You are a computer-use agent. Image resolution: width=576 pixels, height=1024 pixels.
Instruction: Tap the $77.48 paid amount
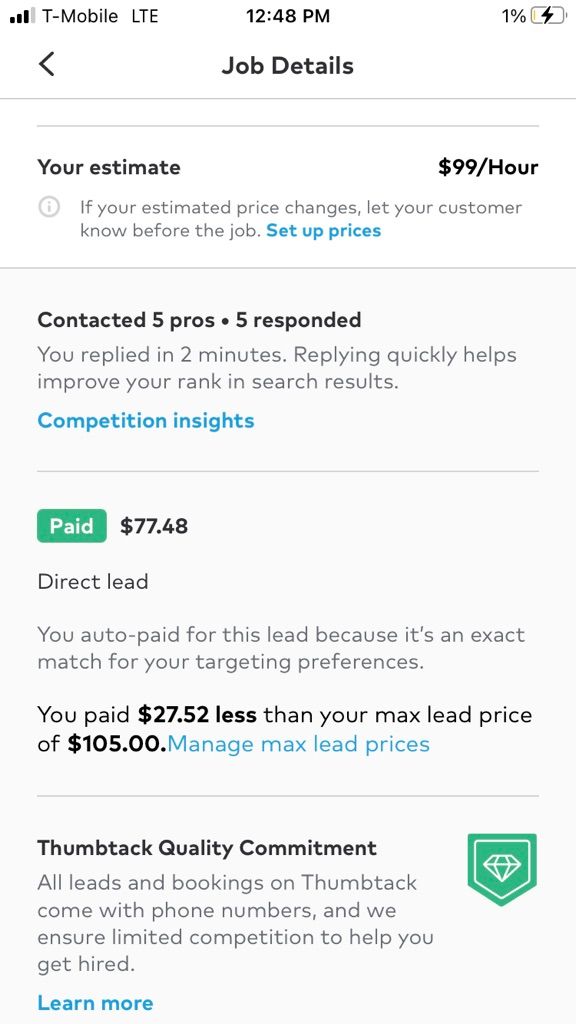154,526
